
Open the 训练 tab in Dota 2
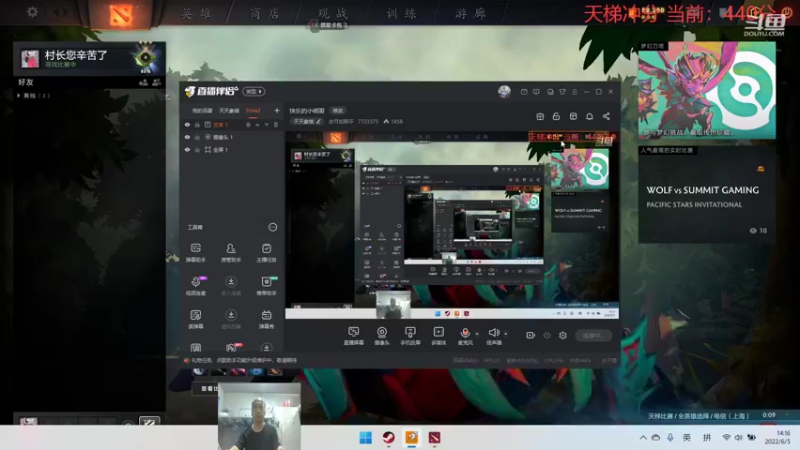point(402,13)
